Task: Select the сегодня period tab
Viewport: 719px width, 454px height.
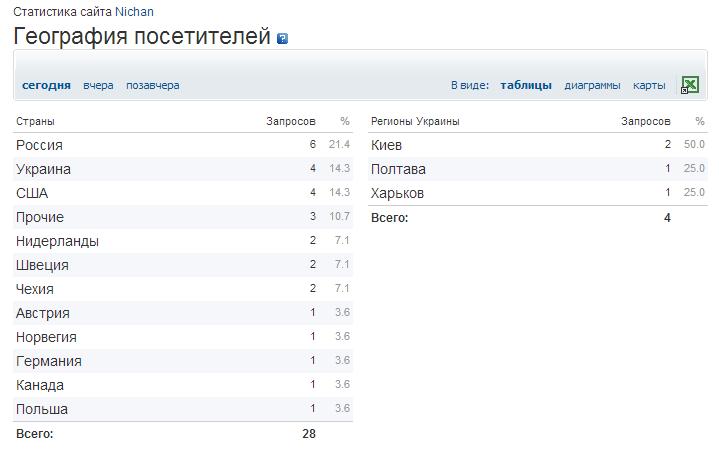Action: pos(46,85)
